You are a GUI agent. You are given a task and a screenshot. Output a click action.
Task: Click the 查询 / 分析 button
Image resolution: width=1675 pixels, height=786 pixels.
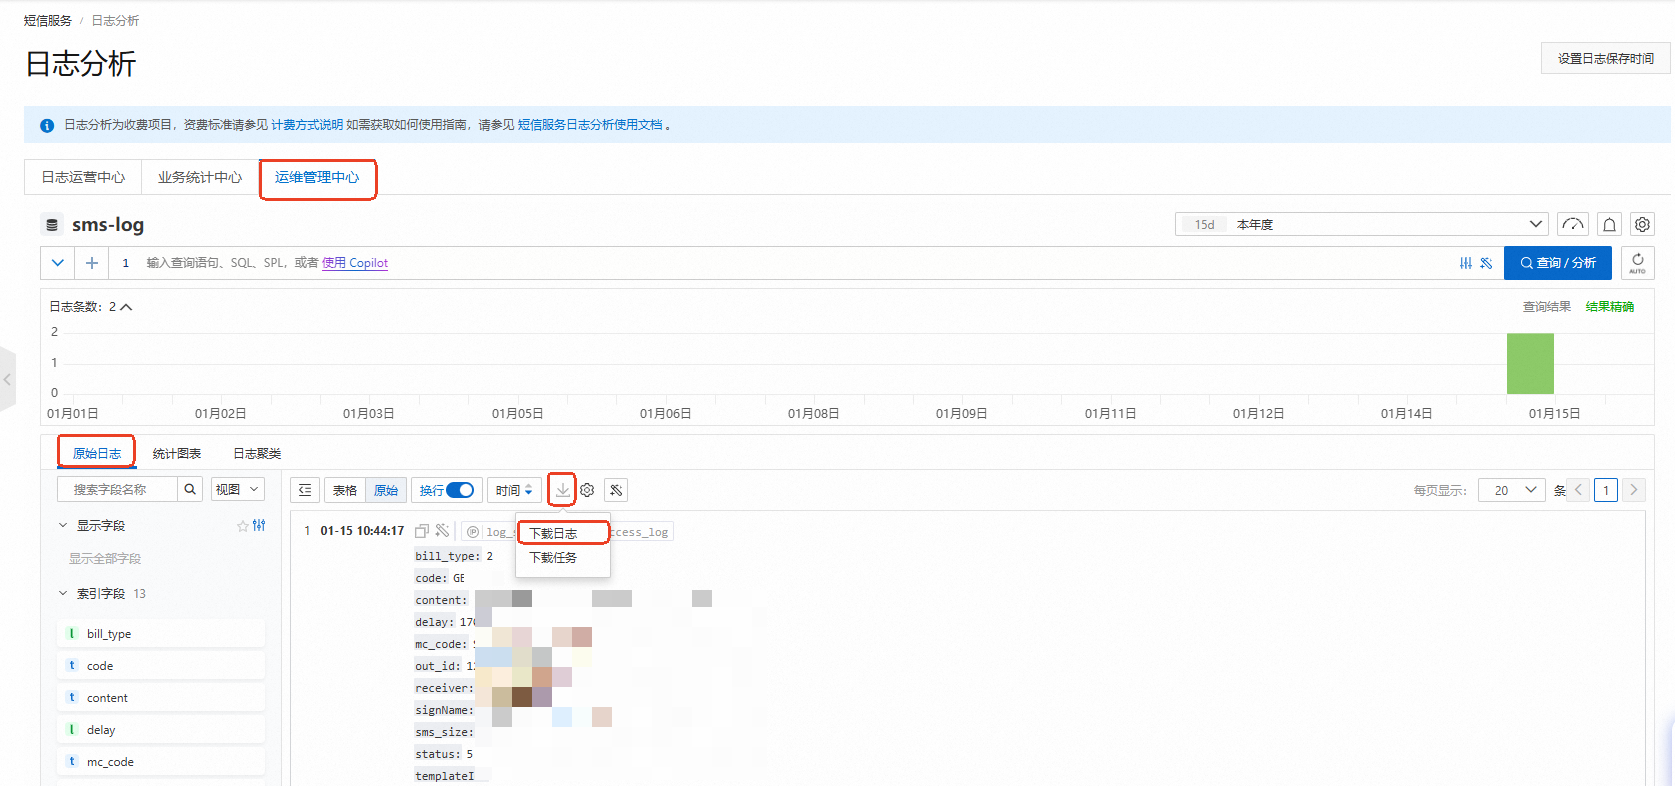point(1558,263)
